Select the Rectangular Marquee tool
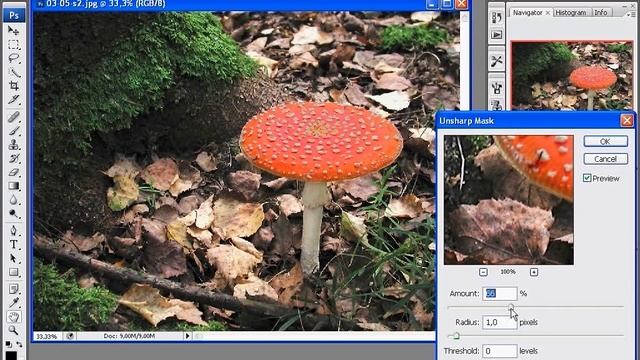 click(13, 44)
